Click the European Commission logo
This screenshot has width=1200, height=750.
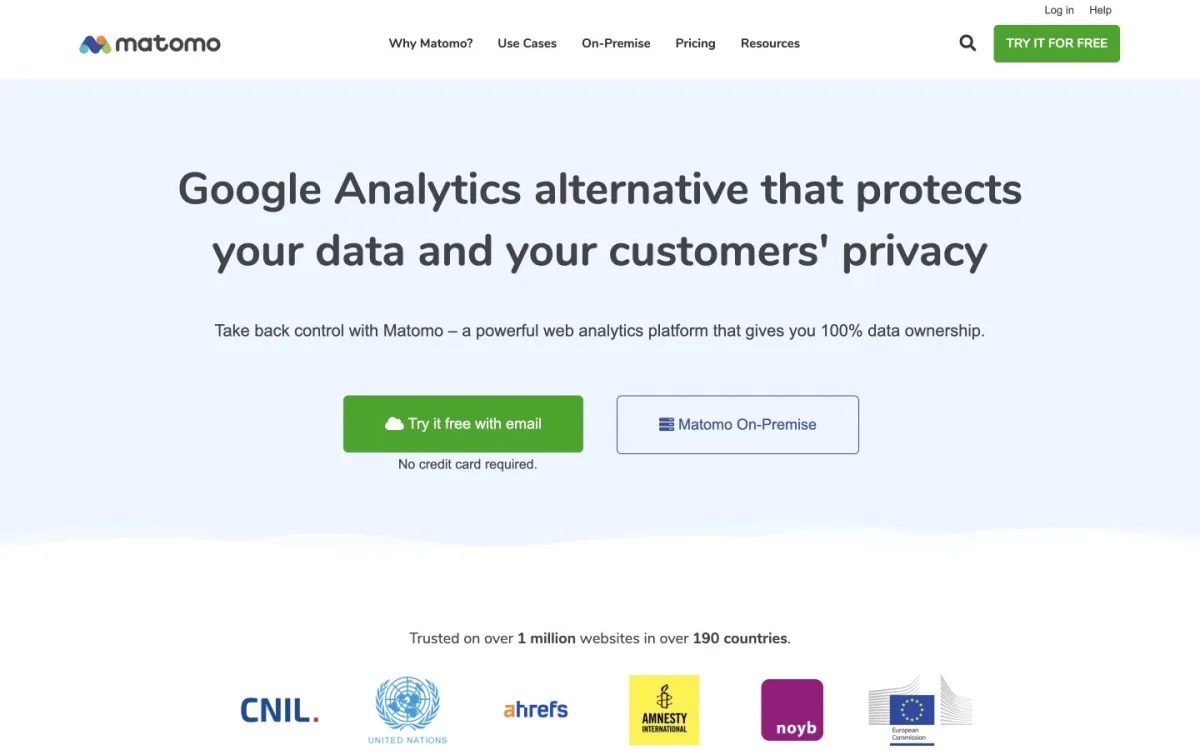911,710
